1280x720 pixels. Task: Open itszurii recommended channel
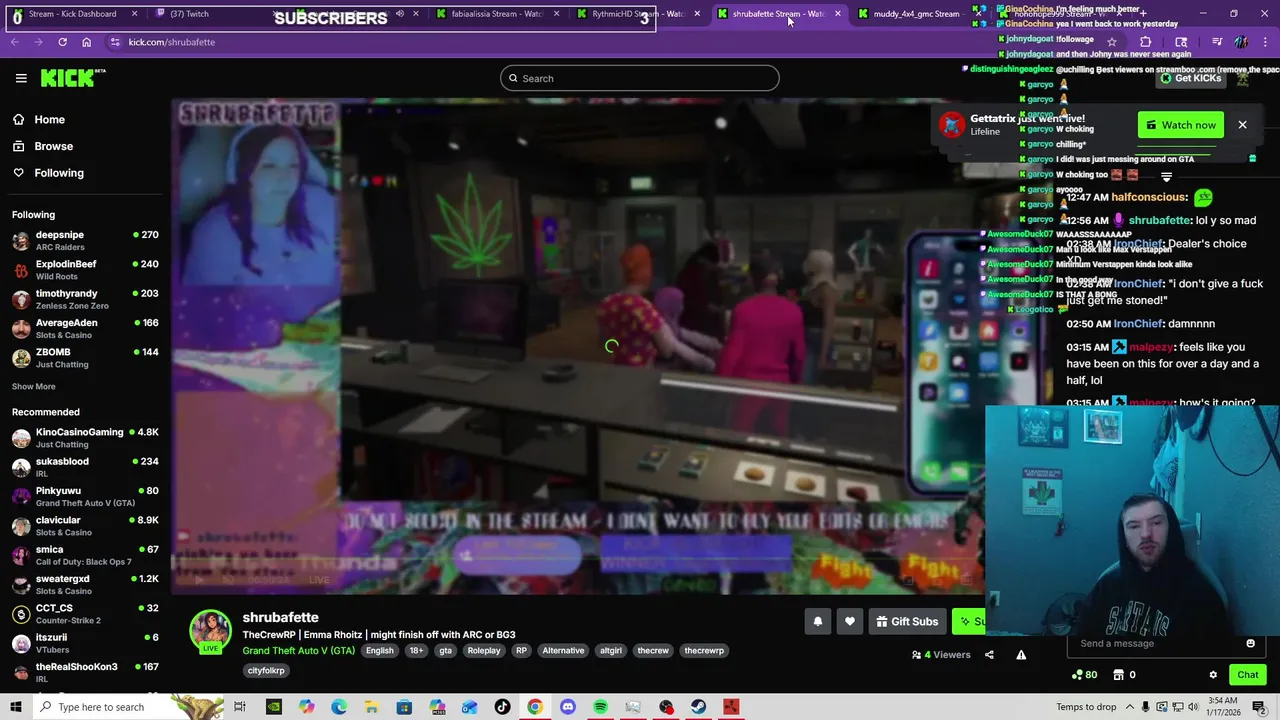pyautogui.click(x=85, y=642)
